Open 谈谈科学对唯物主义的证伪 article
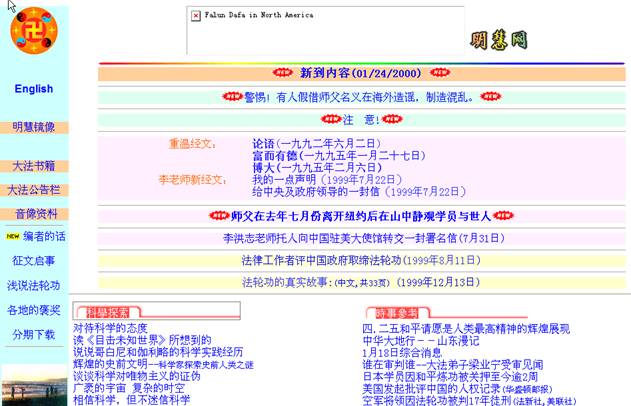 (x=136, y=376)
